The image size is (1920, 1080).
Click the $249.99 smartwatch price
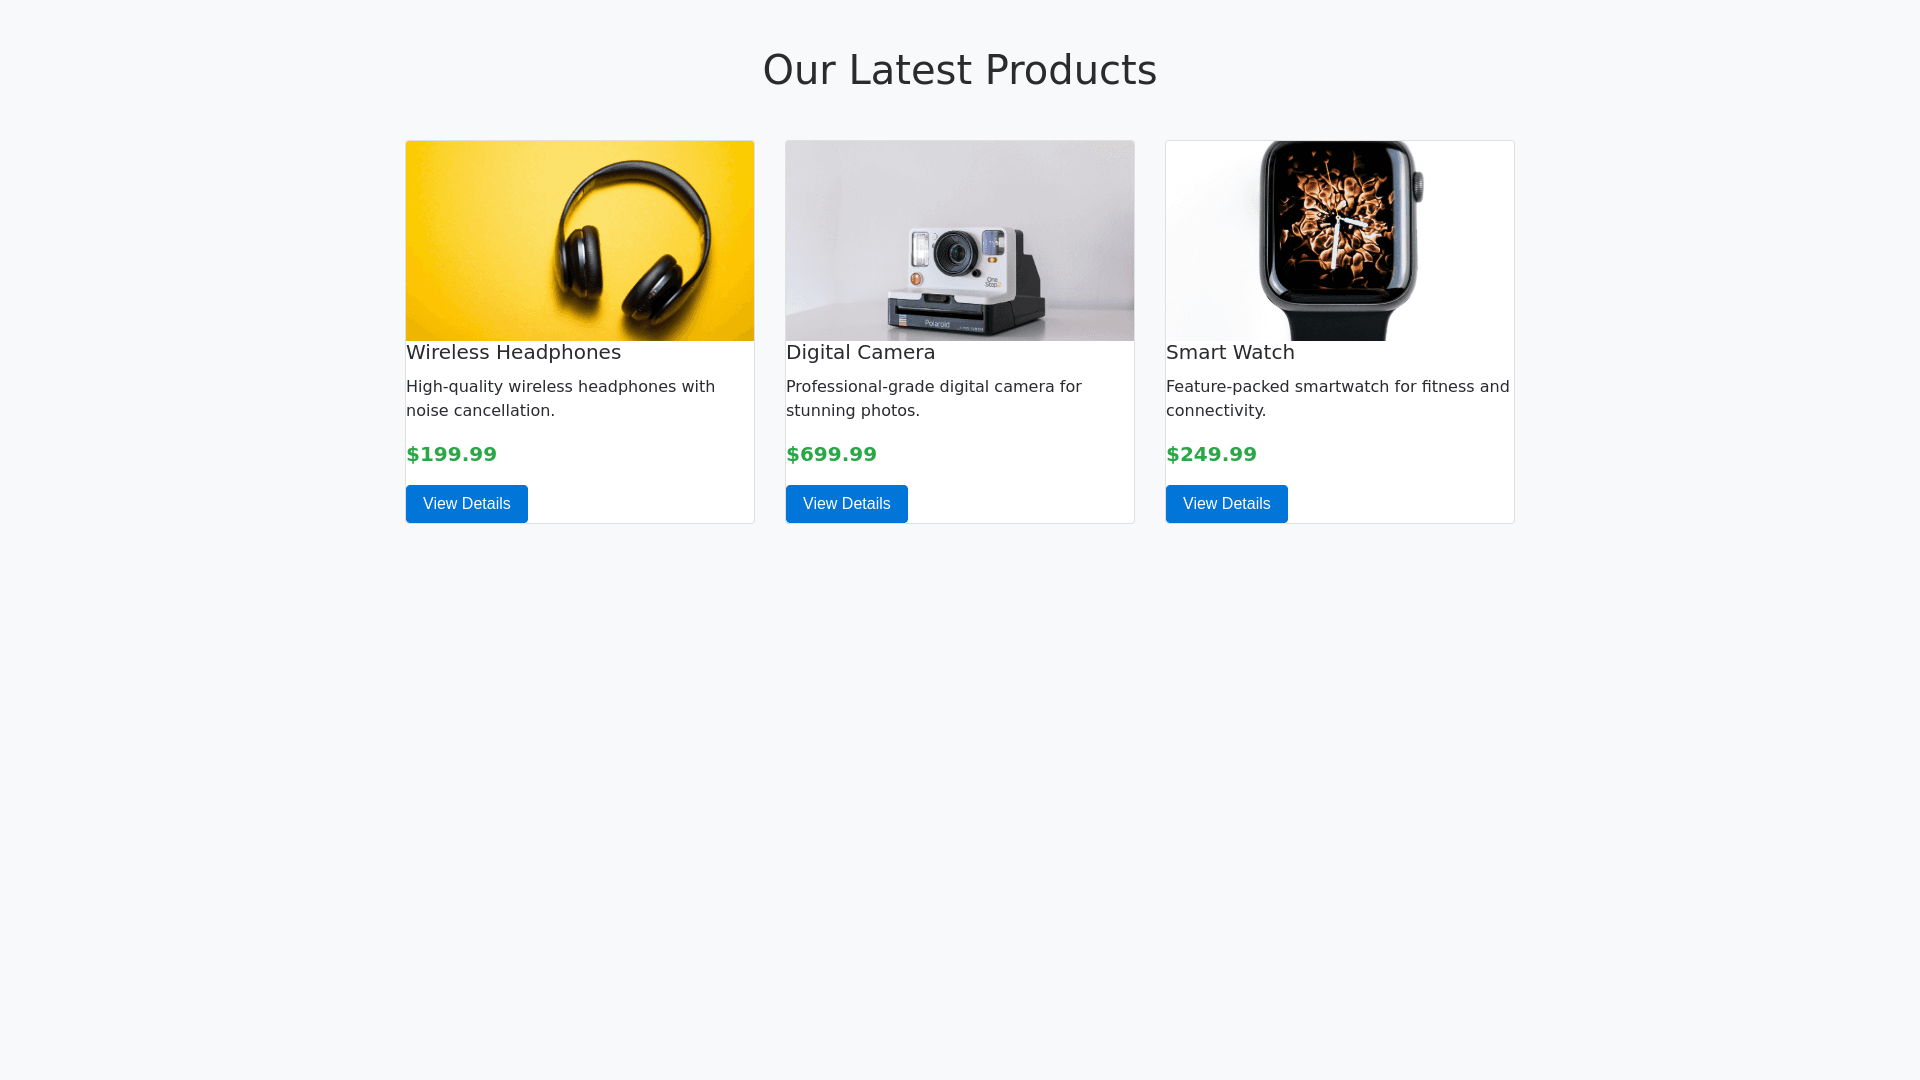tap(1211, 454)
